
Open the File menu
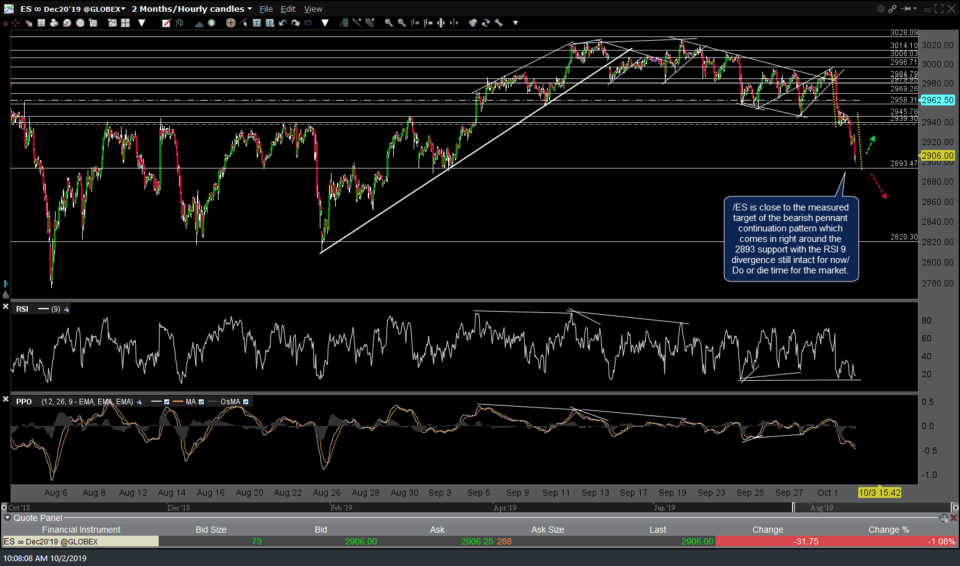point(266,9)
